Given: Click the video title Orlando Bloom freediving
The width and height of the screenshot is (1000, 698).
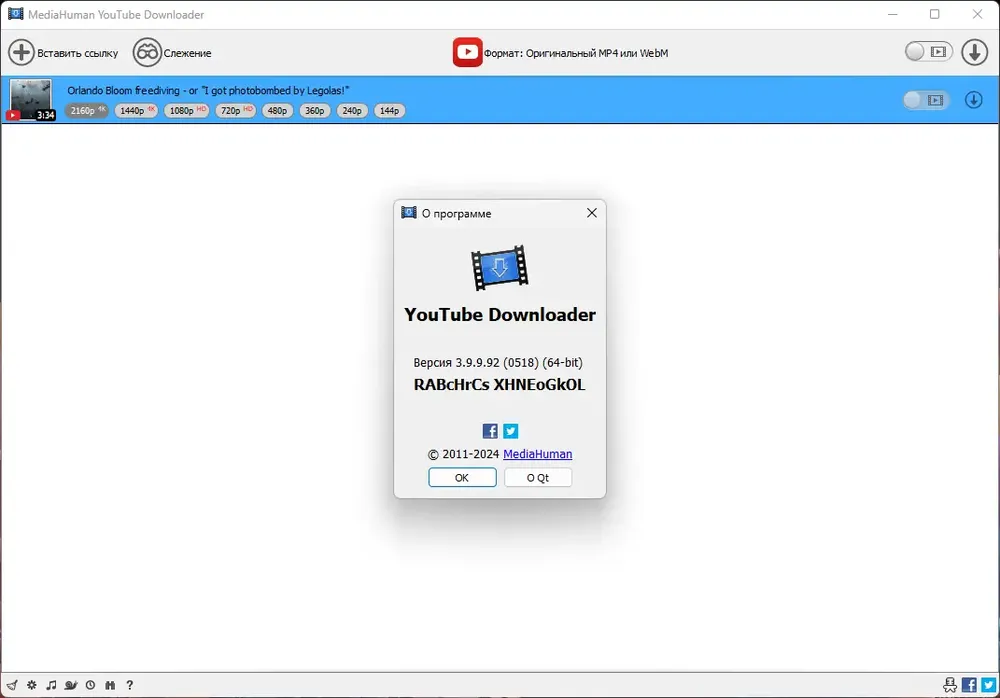Looking at the screenshot, I should [x=208, y=91].
